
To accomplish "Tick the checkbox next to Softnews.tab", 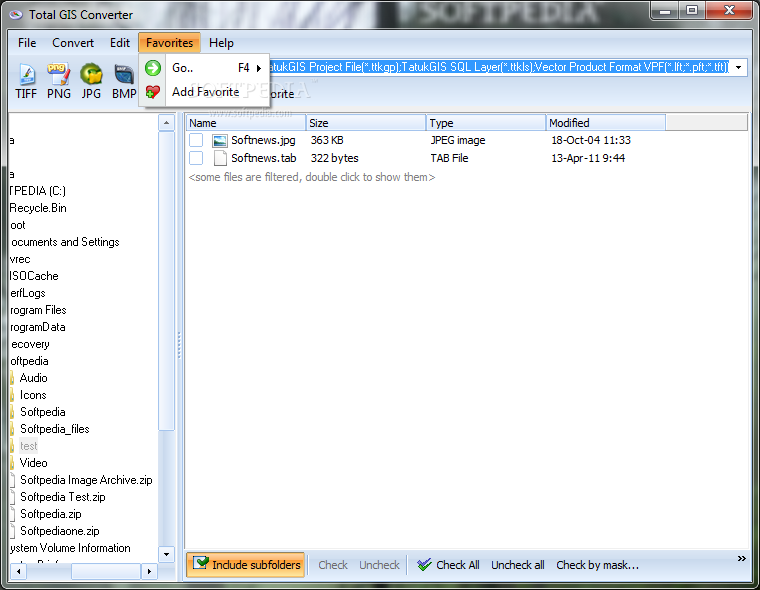I will pos(196,158).
